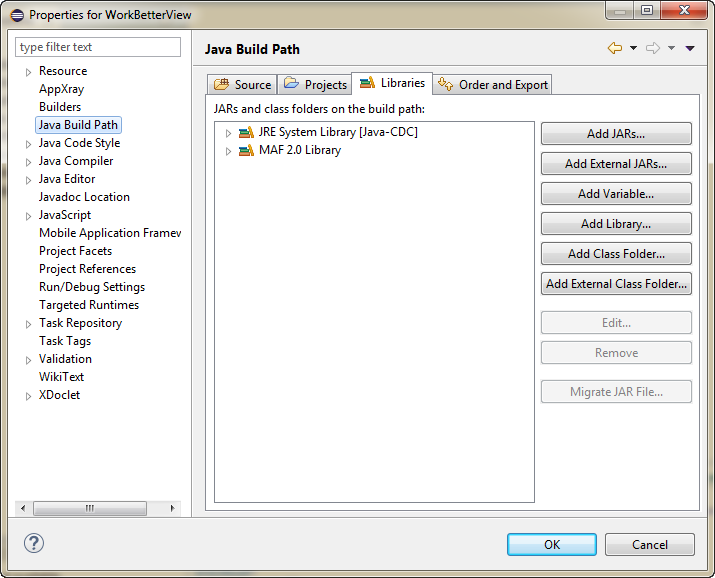715x578 pixels.
Task: Select WikiText in the sidebar
Action: click(x=62, y=377)
